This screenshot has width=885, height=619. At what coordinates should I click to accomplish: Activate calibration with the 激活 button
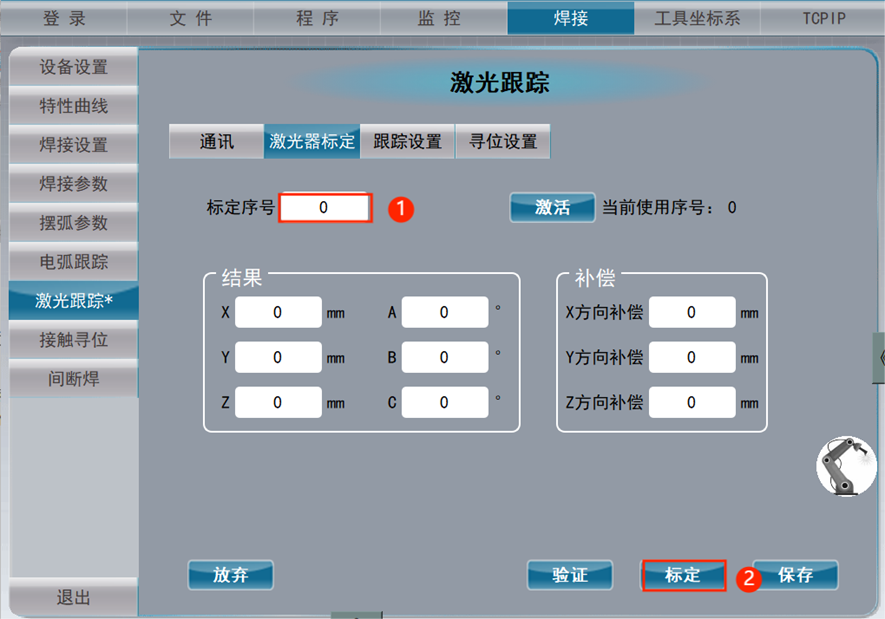click(552, 208)
